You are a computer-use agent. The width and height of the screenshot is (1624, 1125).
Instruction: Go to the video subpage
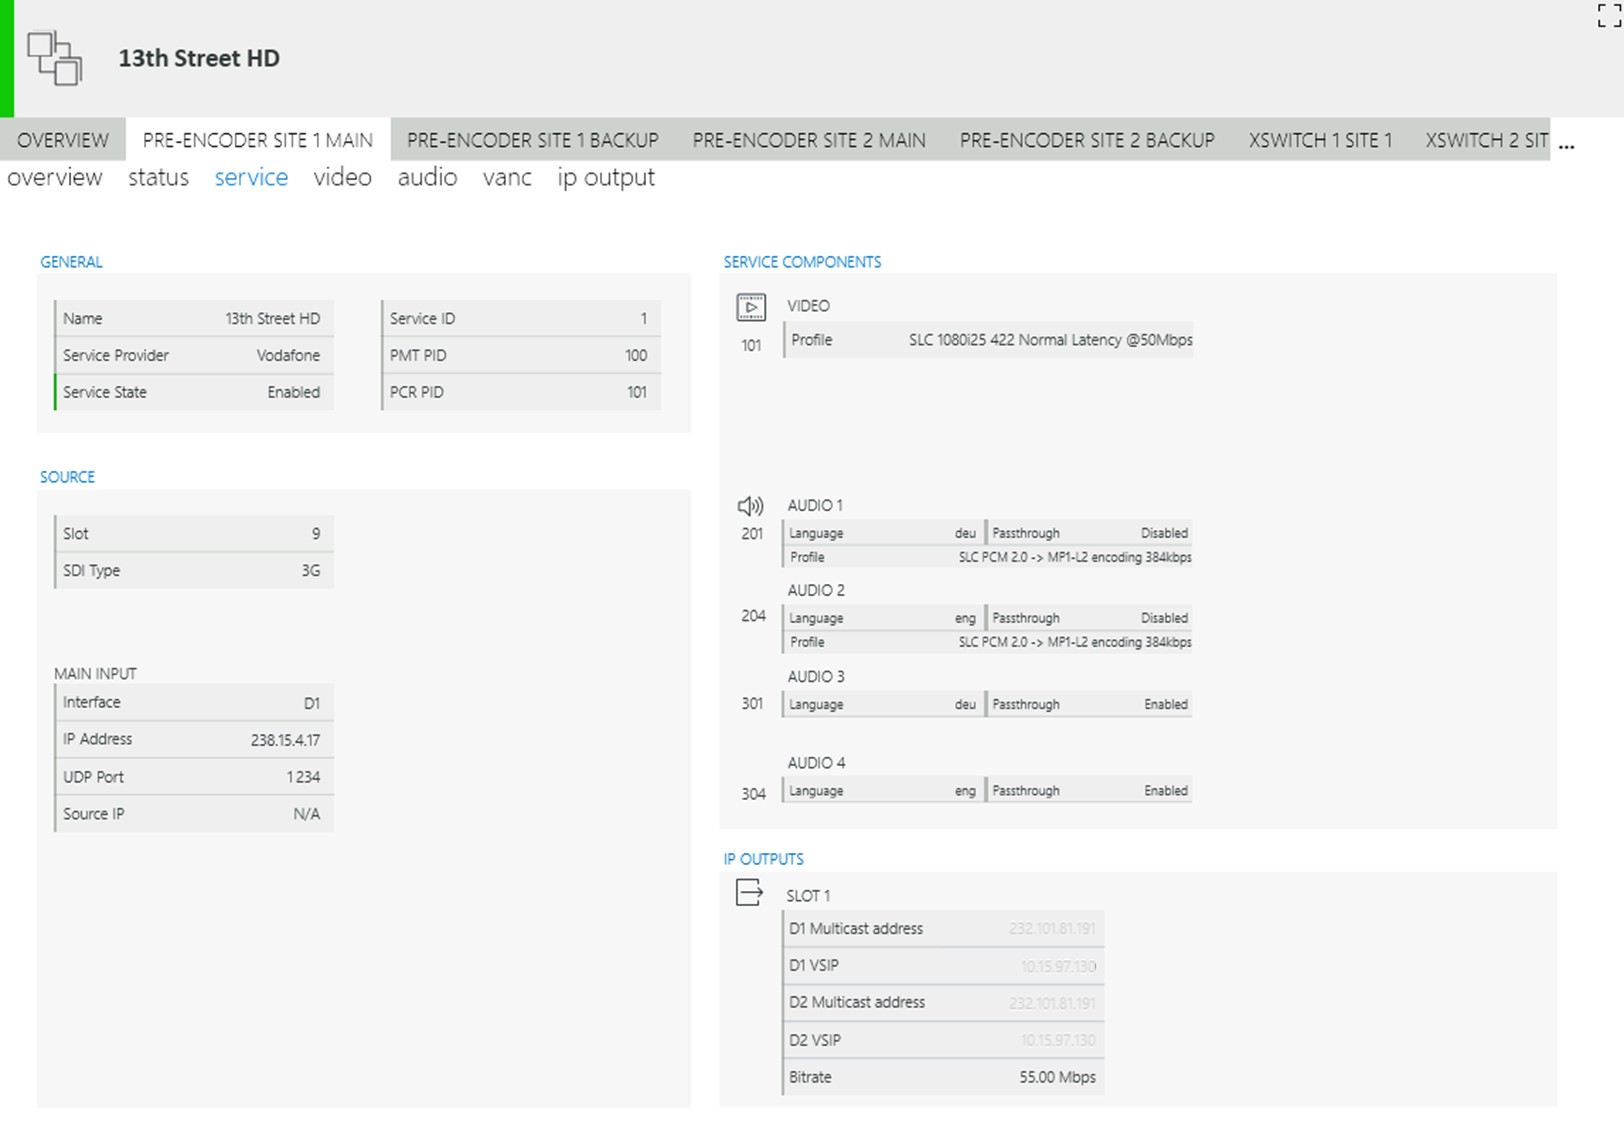coord(342,177)
